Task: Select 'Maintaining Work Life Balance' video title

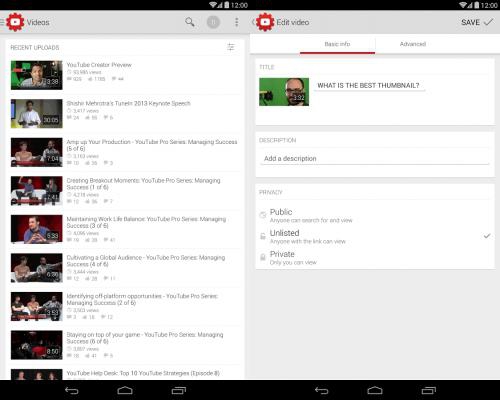Action: (x=146, y=222)
